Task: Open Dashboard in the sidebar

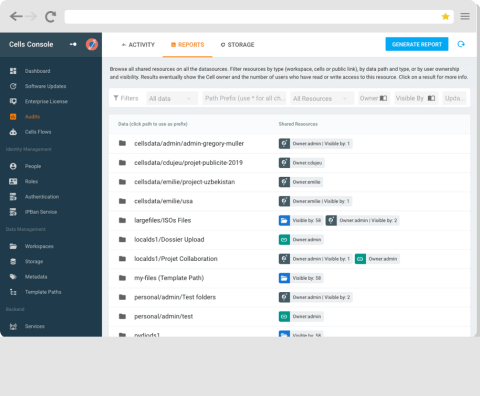Action: 37,71
